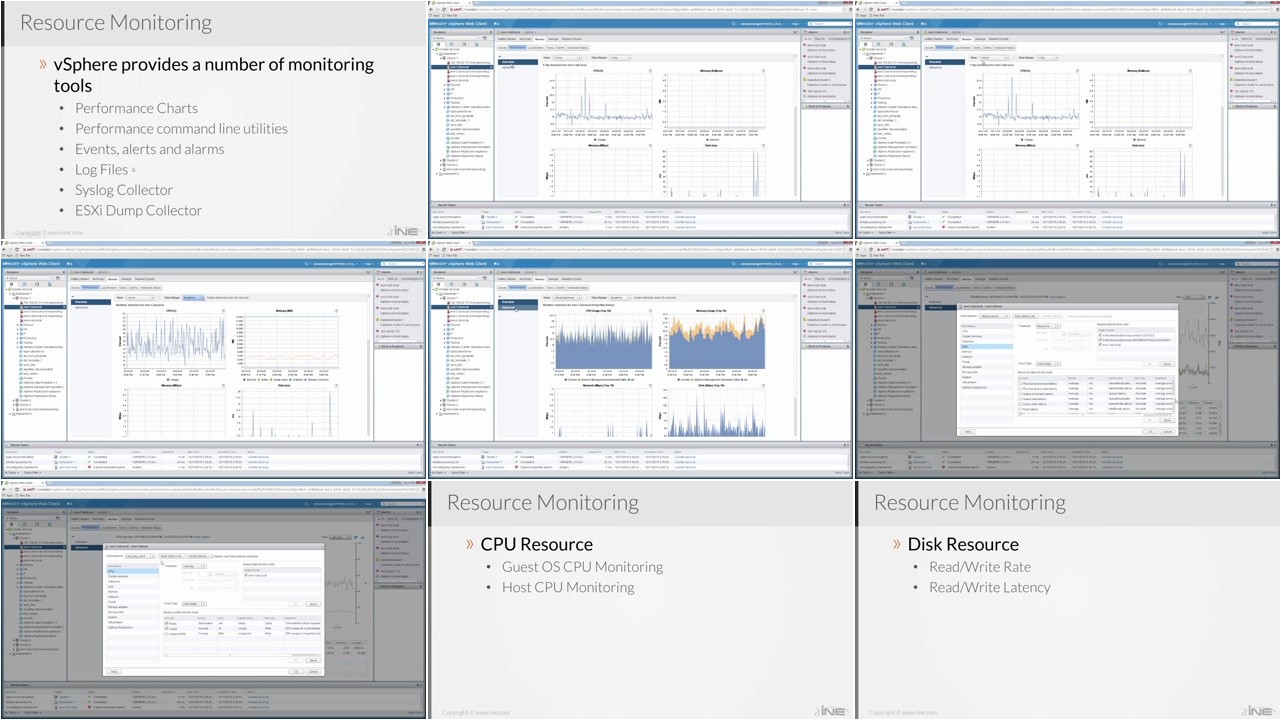Click Chrome reload icon in CPU dialog thumbnail
This screenshot has width=1281, height=720.
pyautogui.click(x=17, y=490)
